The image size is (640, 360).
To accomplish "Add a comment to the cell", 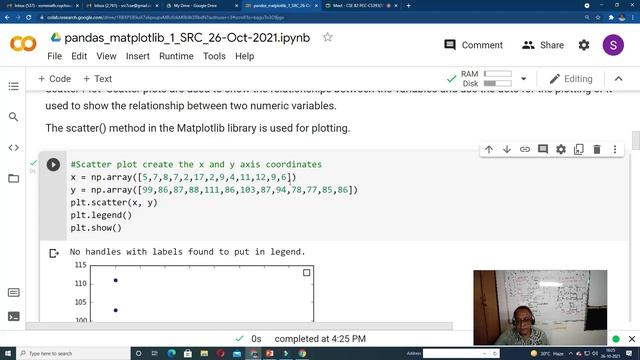I will pyautogui.click(x=543, y=149).
